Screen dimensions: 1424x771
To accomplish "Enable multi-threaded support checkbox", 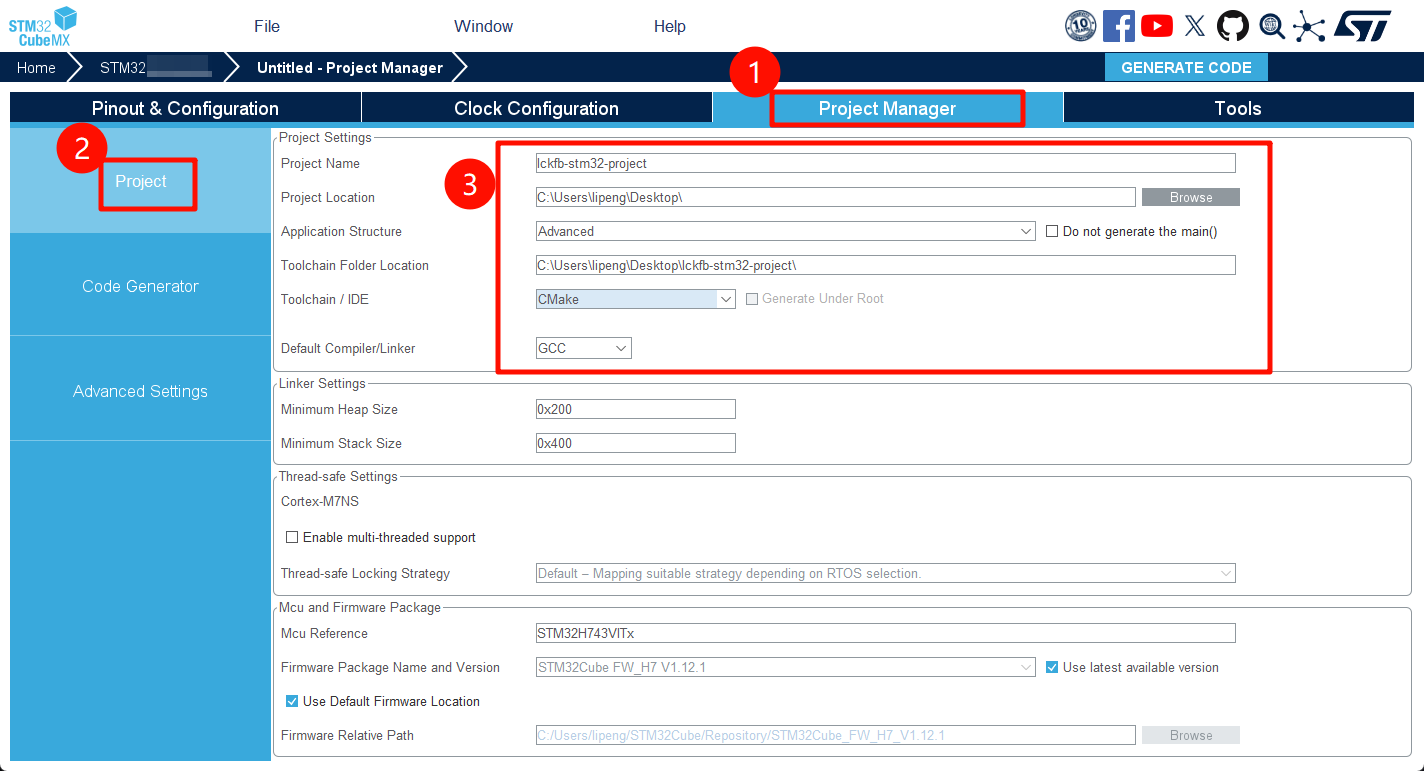I will click(292, 537).
